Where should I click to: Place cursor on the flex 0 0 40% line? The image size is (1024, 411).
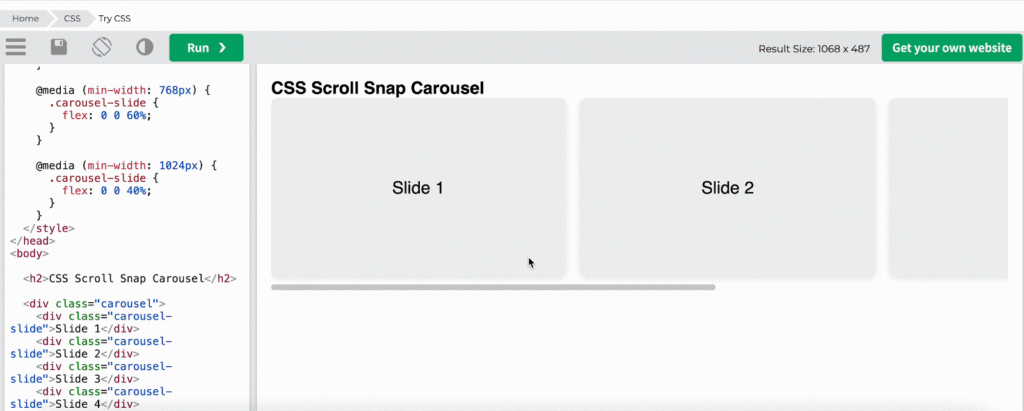[x=106, y=190]
